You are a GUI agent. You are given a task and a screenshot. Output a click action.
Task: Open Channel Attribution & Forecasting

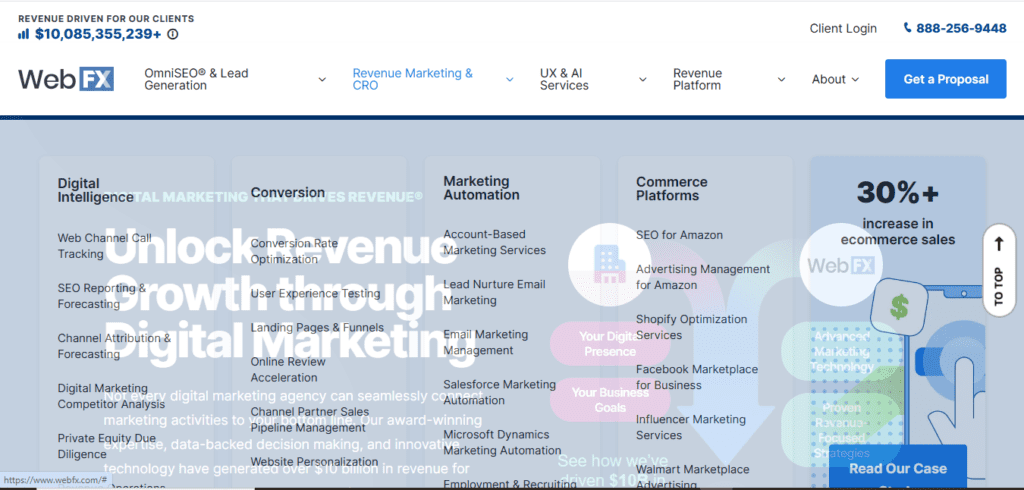click(114, 346)
